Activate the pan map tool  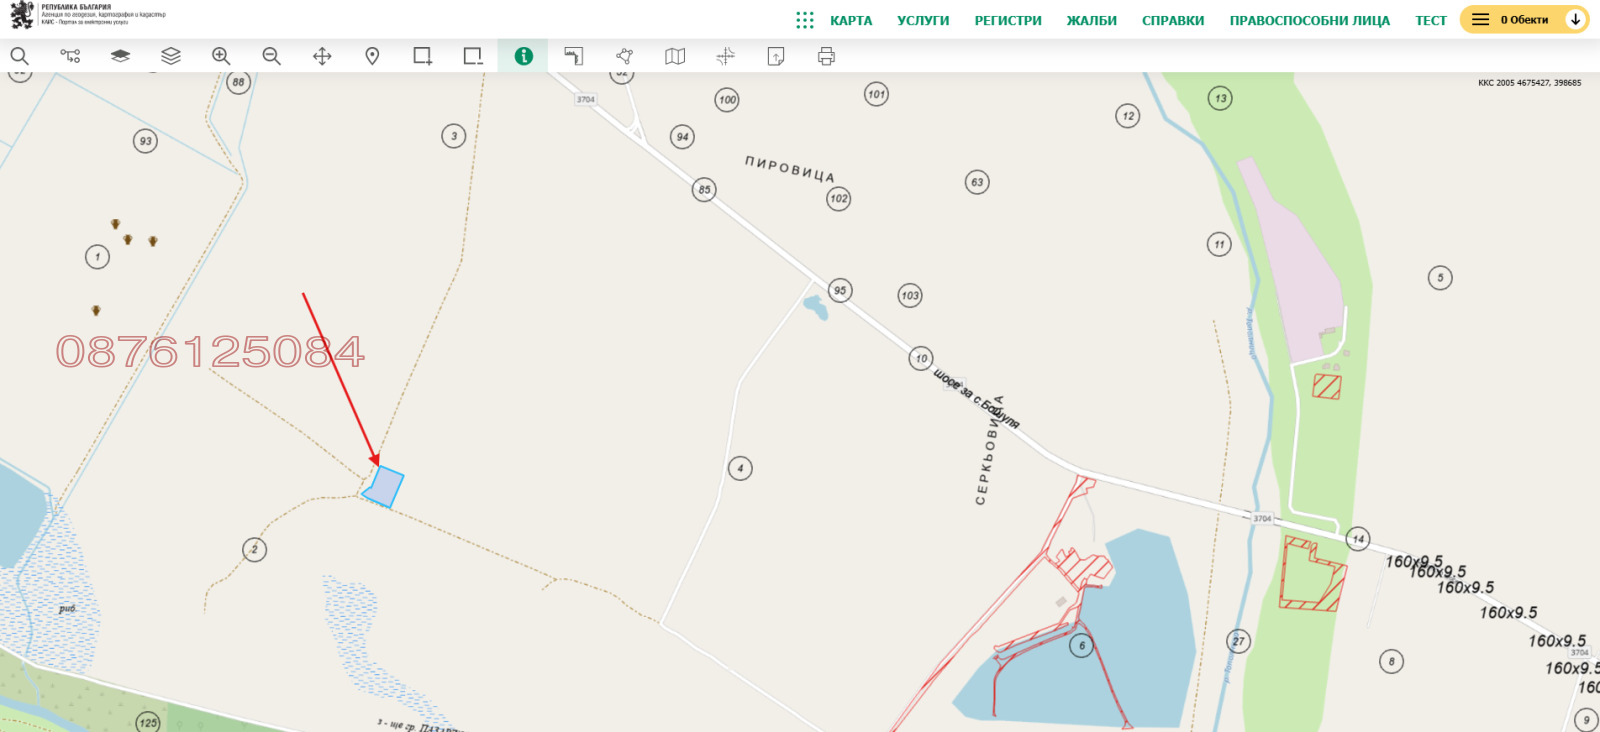[x=322, y=56]
